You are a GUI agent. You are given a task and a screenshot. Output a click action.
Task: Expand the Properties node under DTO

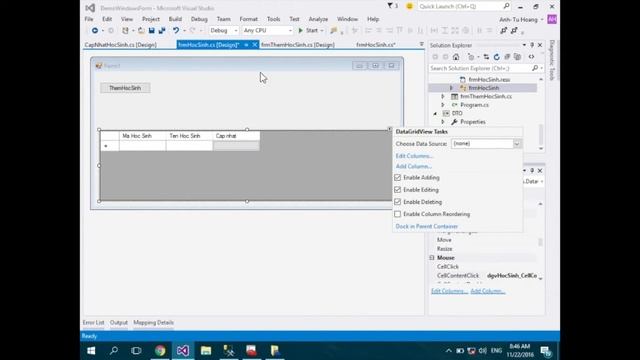click(443, 122)
